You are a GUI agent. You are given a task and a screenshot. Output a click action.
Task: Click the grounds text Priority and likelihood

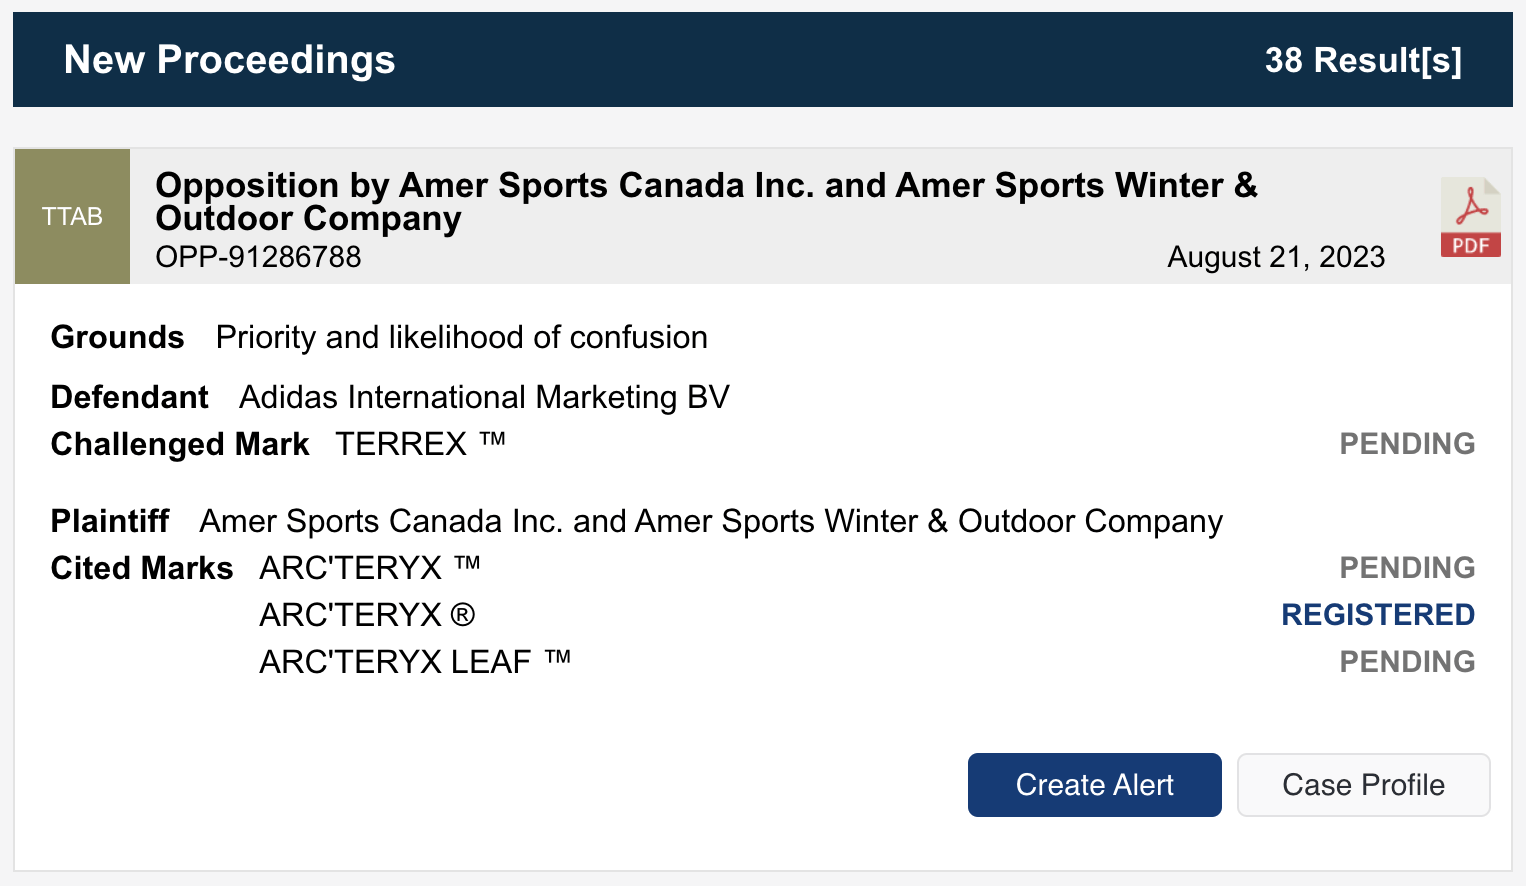[461, 337]
